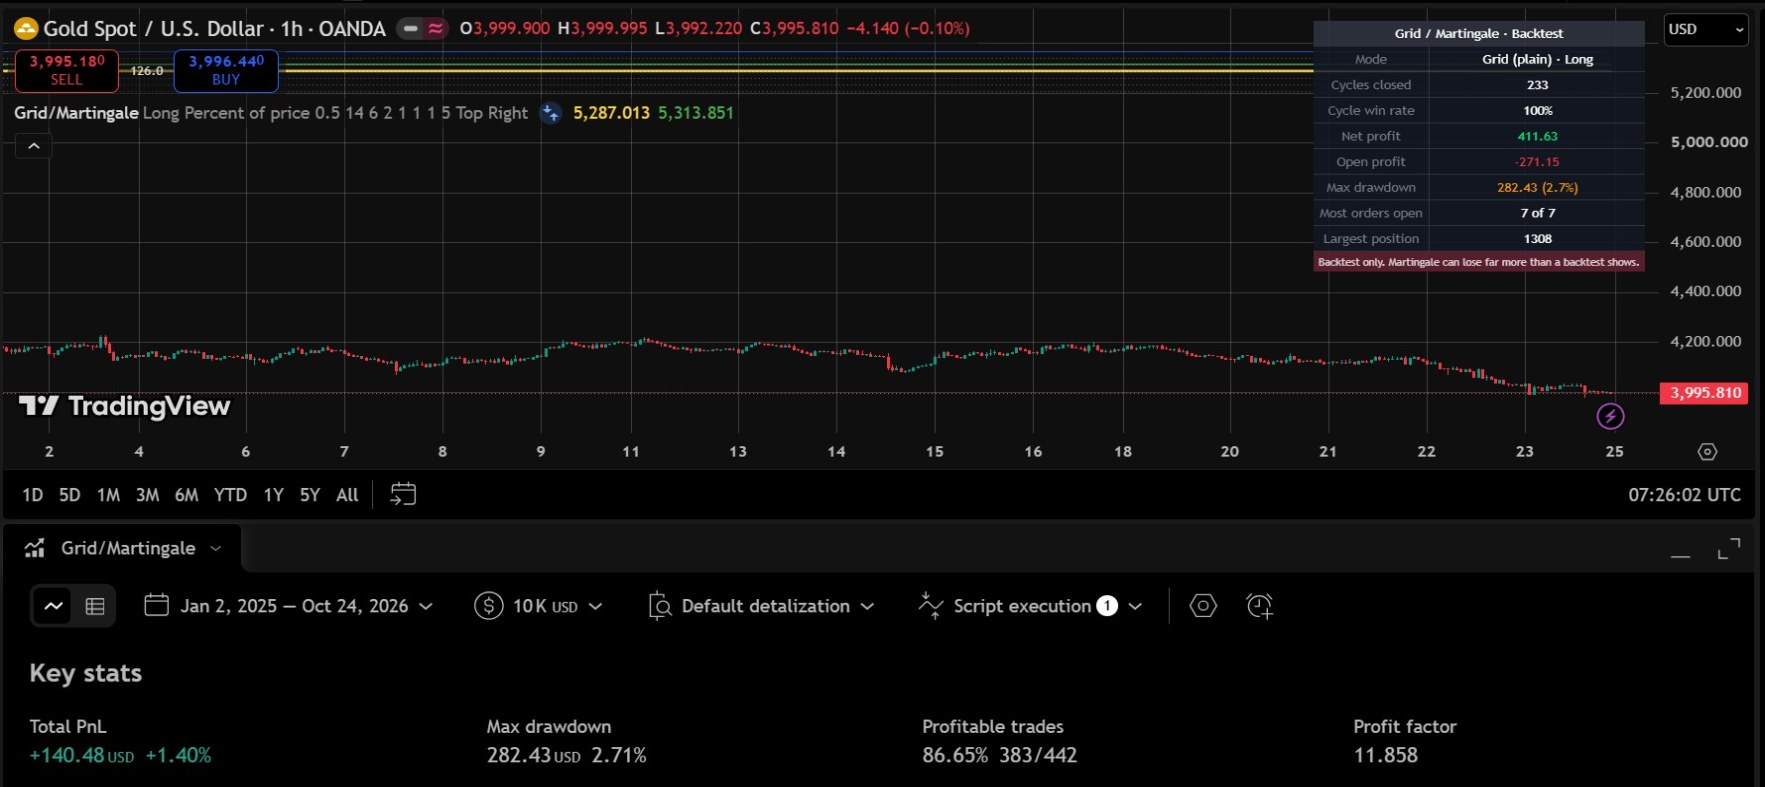Expand the Script execution dropdown
Screen dimensions: 1765x787
click(1135, 606)
